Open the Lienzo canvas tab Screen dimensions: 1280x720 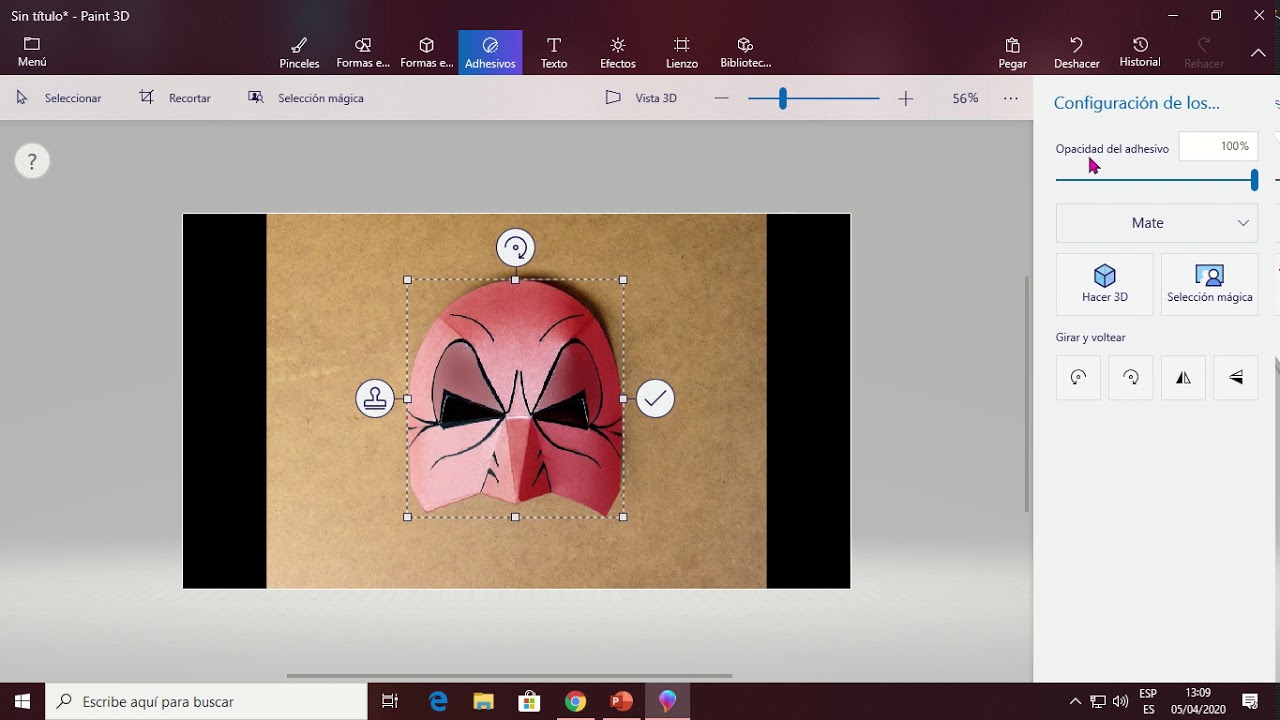682,53
